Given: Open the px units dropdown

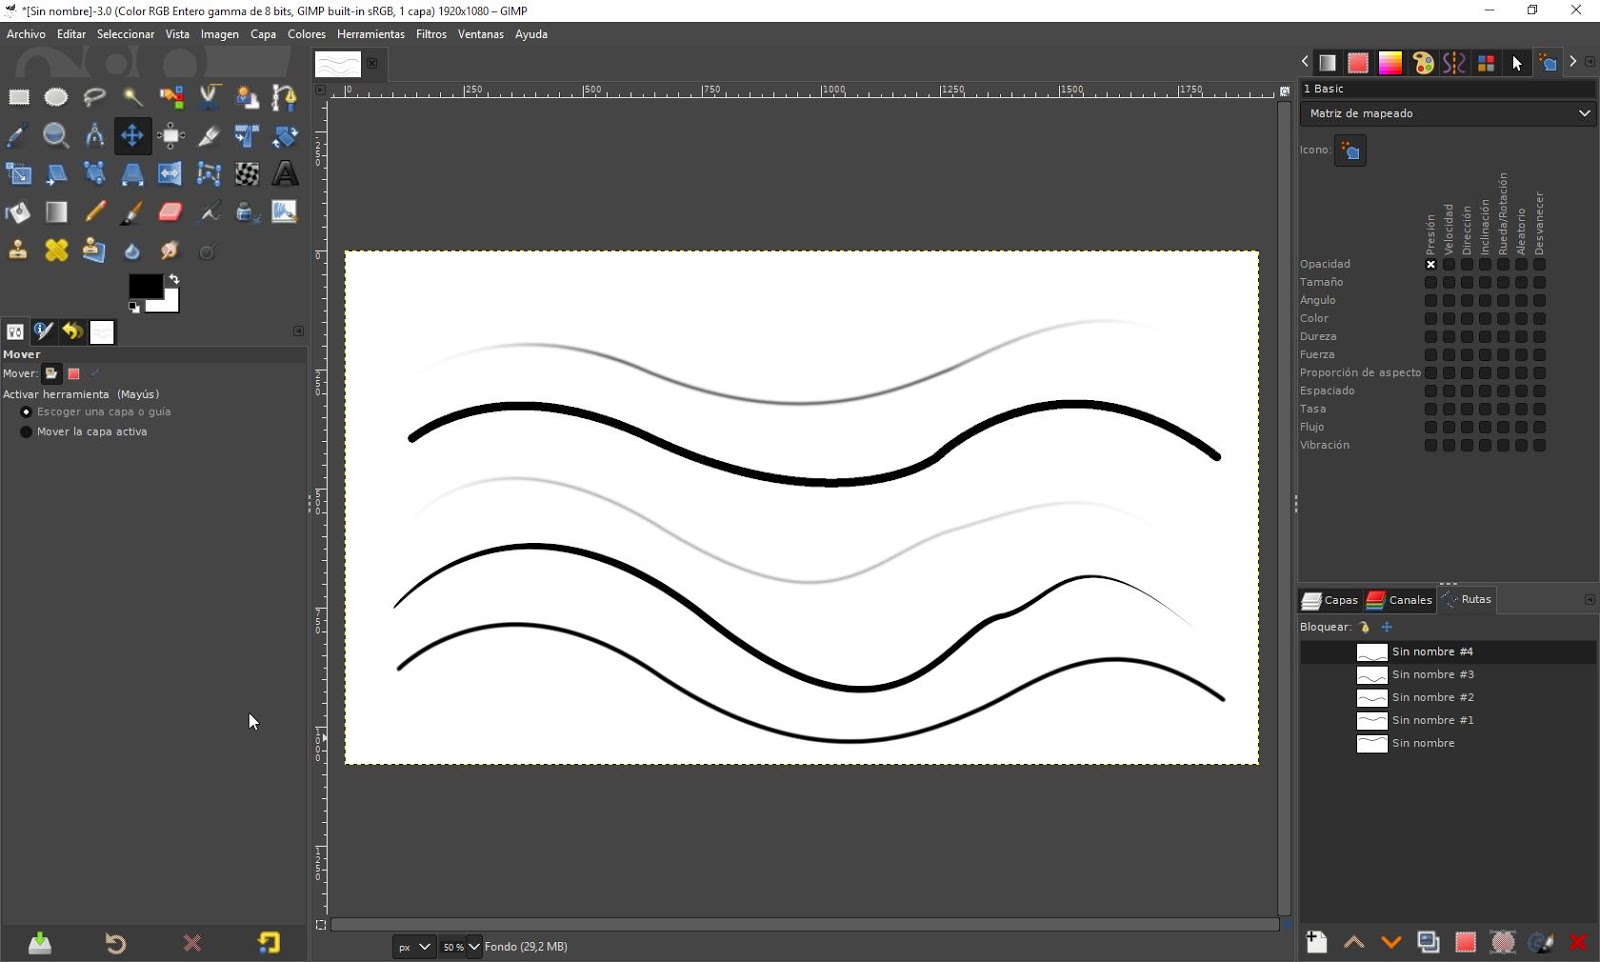Looking at the screenshot, I should [x=412, y=946].
